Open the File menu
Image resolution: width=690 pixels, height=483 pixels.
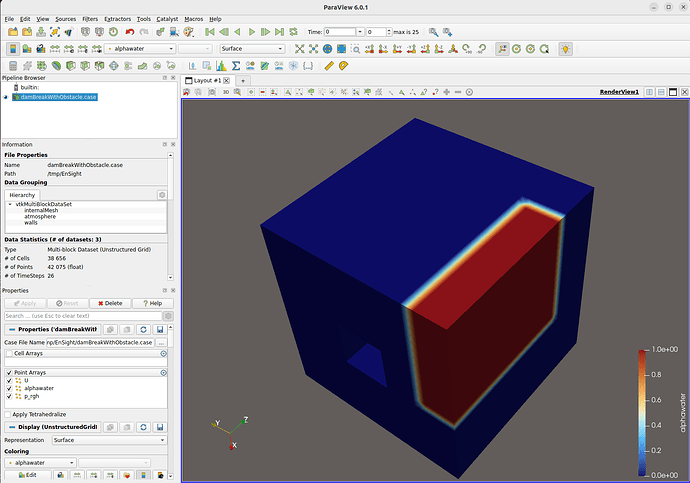point(9,19)
